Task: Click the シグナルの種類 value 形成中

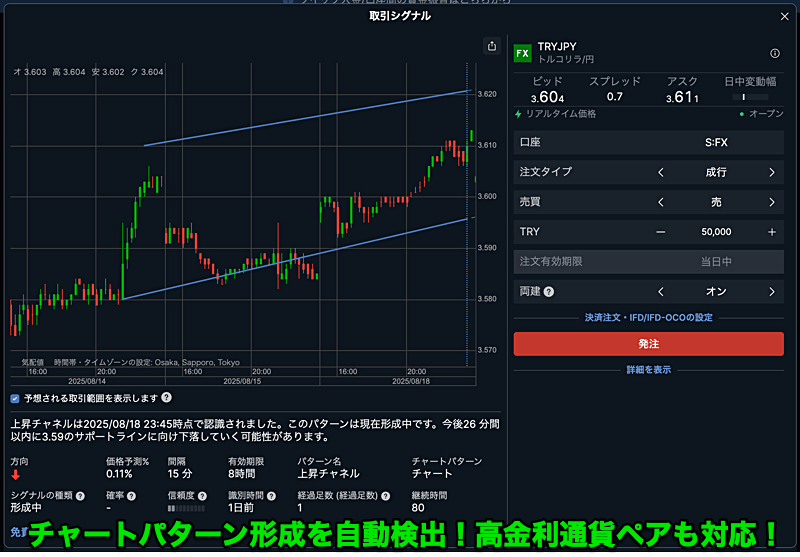Action: coord(26,508)
